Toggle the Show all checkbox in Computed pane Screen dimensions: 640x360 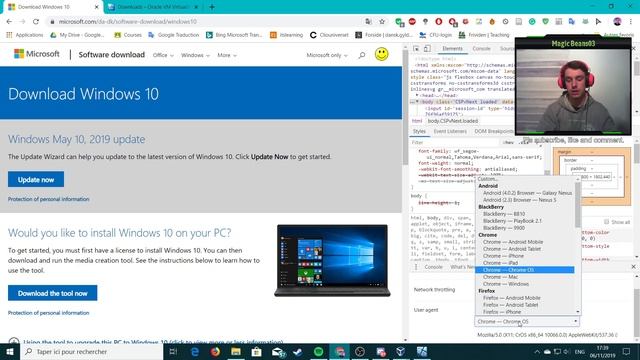pyautogui.click(x=607, y=222)
